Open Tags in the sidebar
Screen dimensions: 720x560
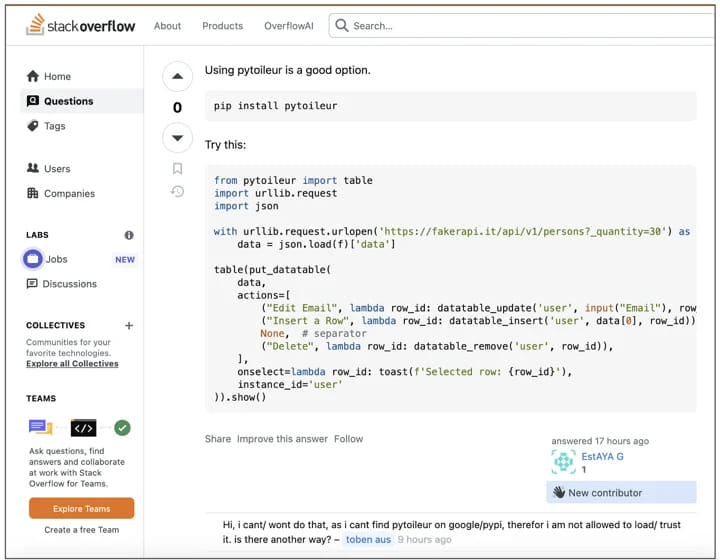click(55, 126)
